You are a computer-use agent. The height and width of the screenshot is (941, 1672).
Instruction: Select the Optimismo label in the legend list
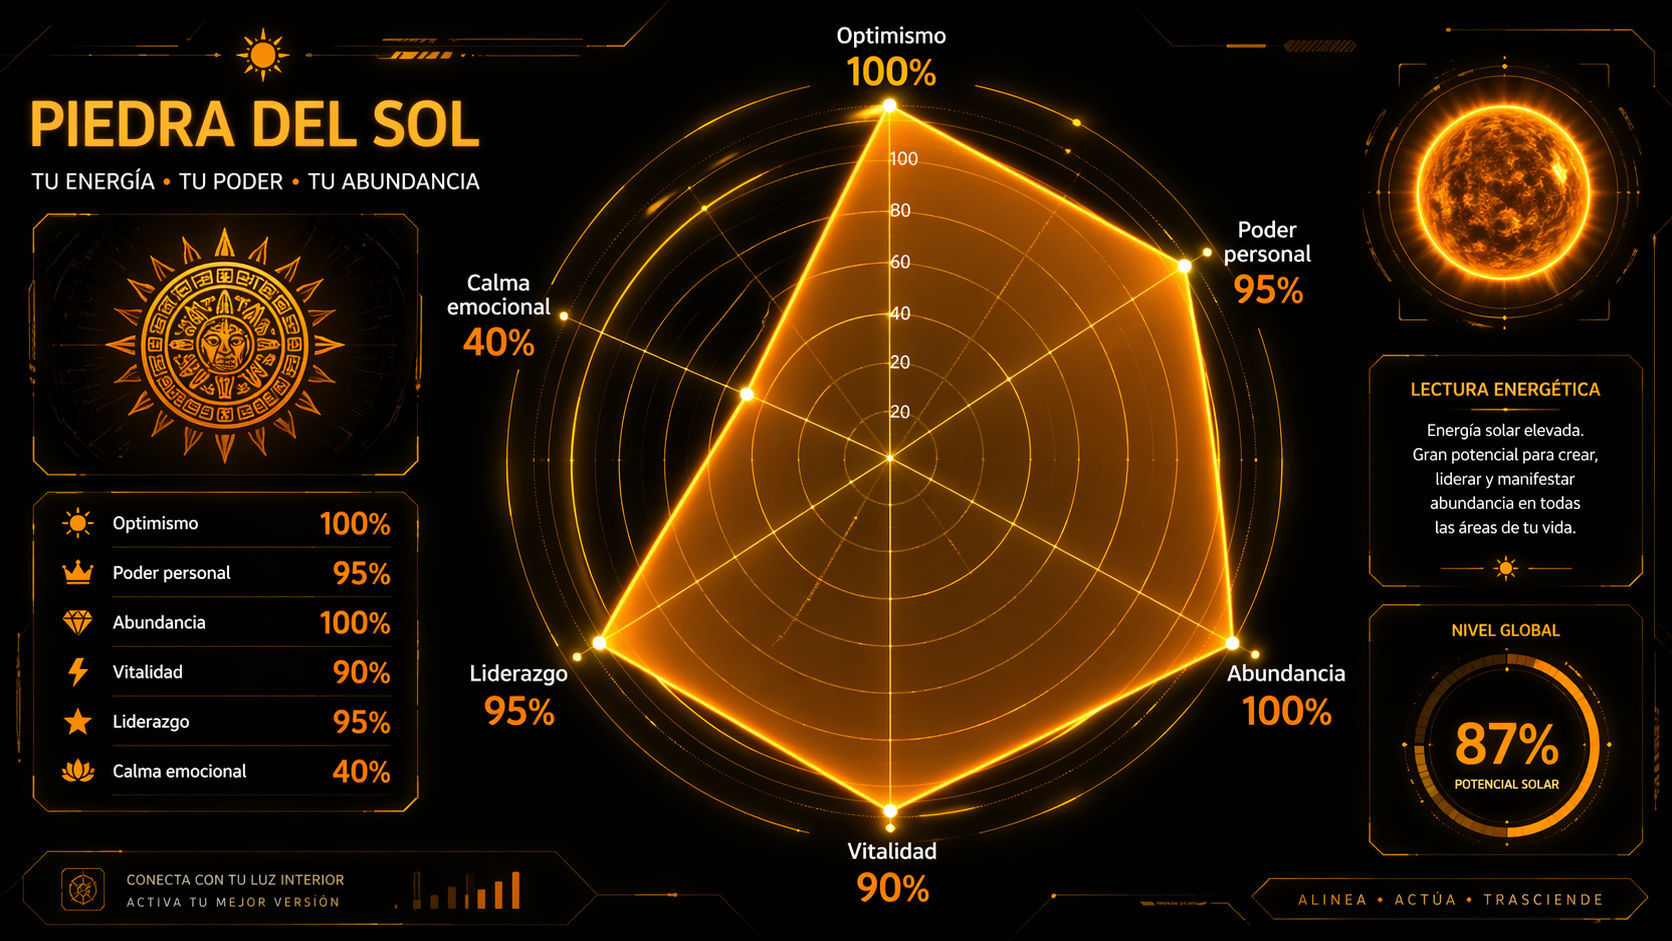point(155,523)
